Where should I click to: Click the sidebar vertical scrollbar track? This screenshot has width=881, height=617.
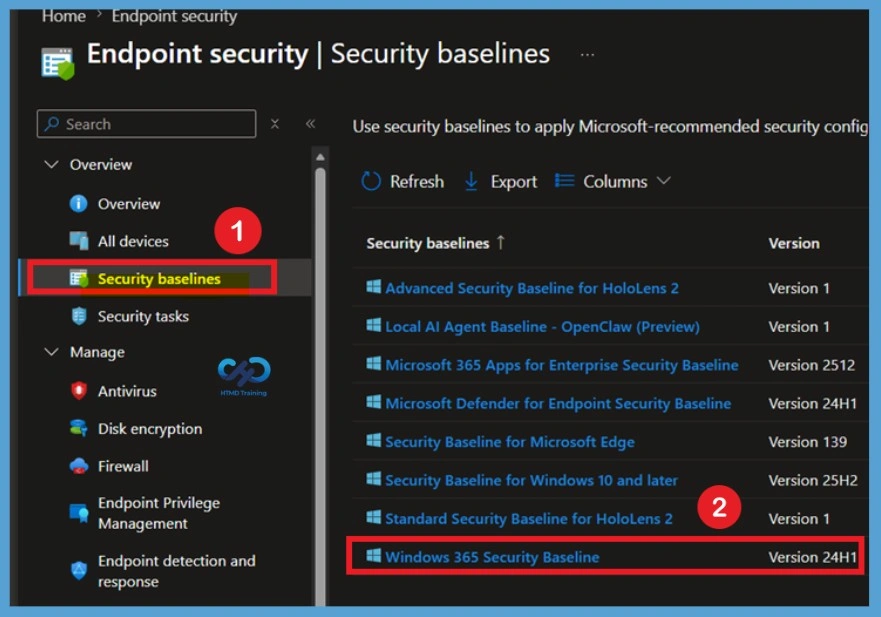320,388
